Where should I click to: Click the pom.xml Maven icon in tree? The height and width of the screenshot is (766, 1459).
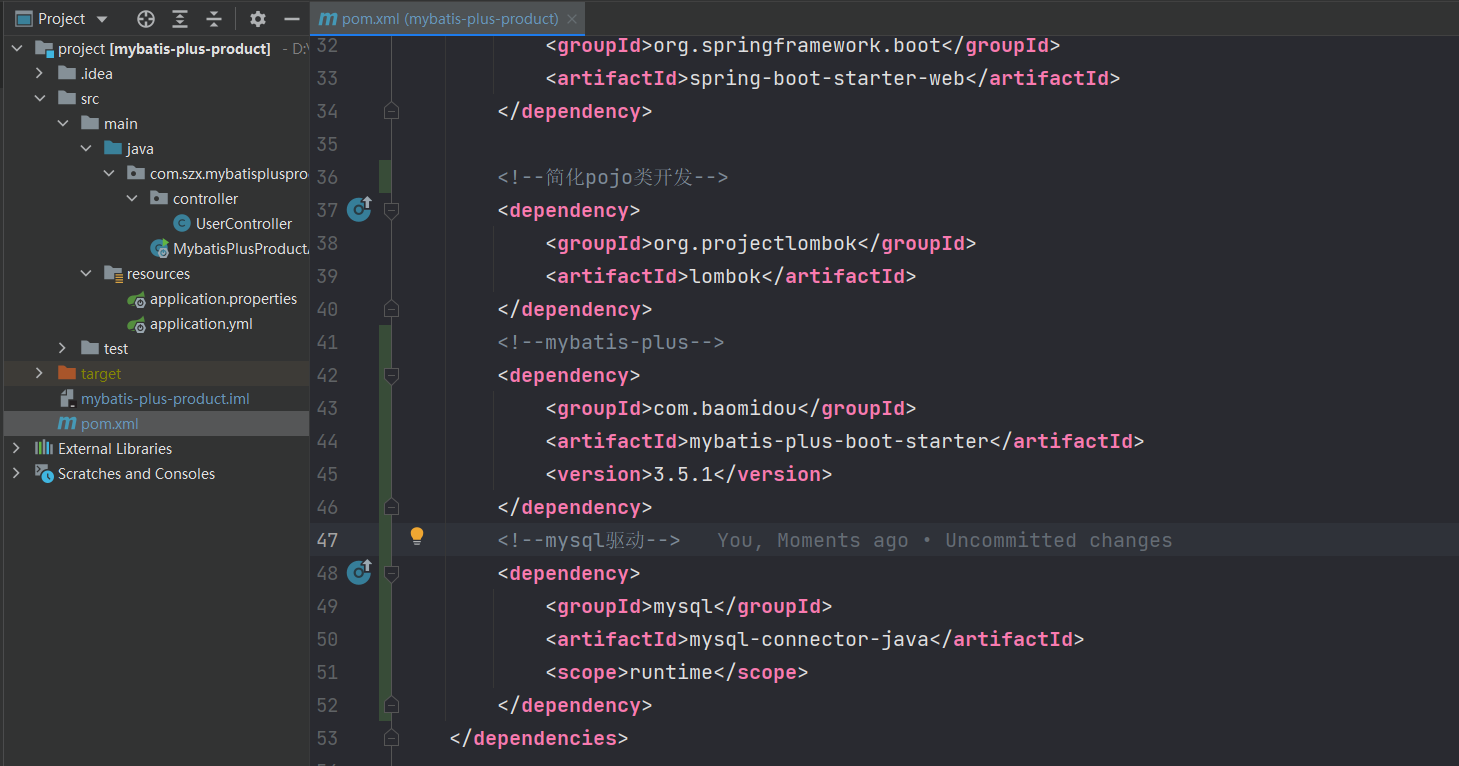click(x=67, y=423)
